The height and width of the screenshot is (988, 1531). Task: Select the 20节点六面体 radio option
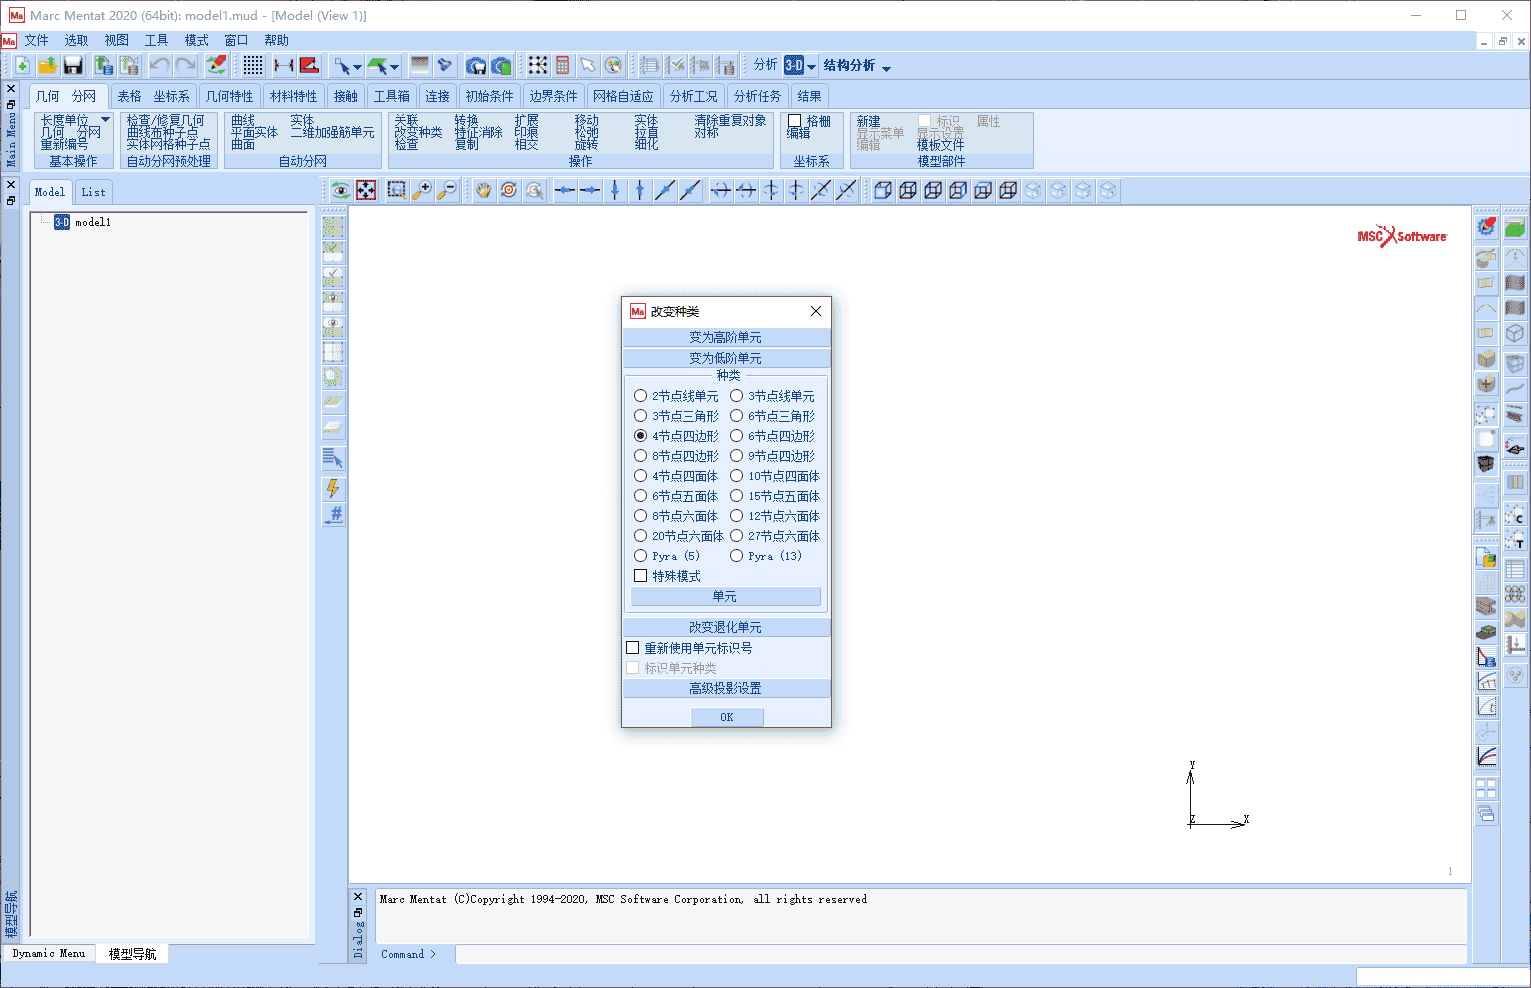641,536
